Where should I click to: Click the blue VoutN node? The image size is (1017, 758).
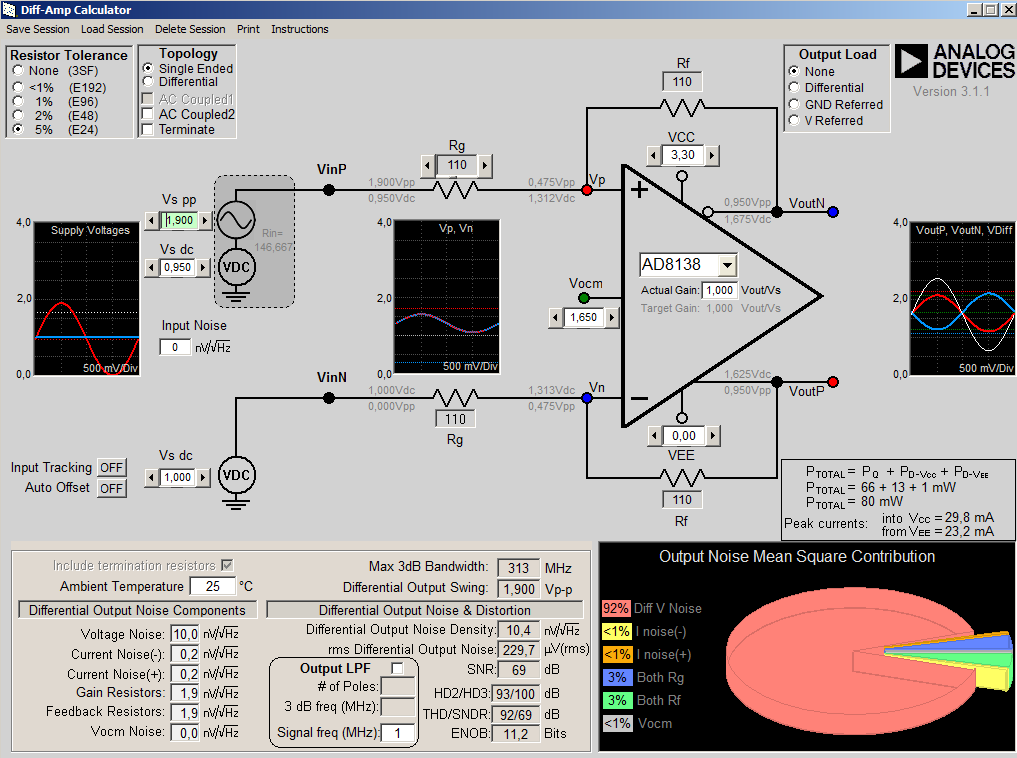tap(833, 212)
